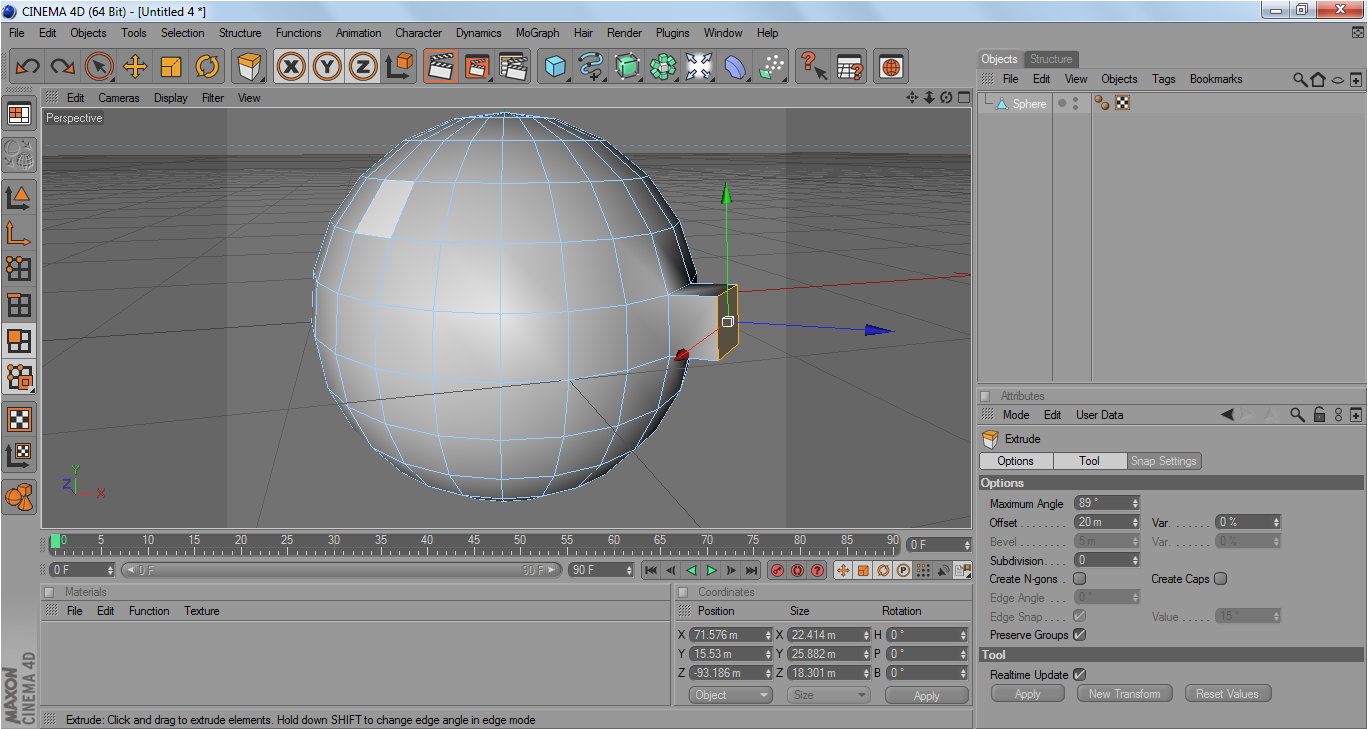Open the MoGraph menu
This screenshot has width=1368, height=729.
tap(538, 33)
